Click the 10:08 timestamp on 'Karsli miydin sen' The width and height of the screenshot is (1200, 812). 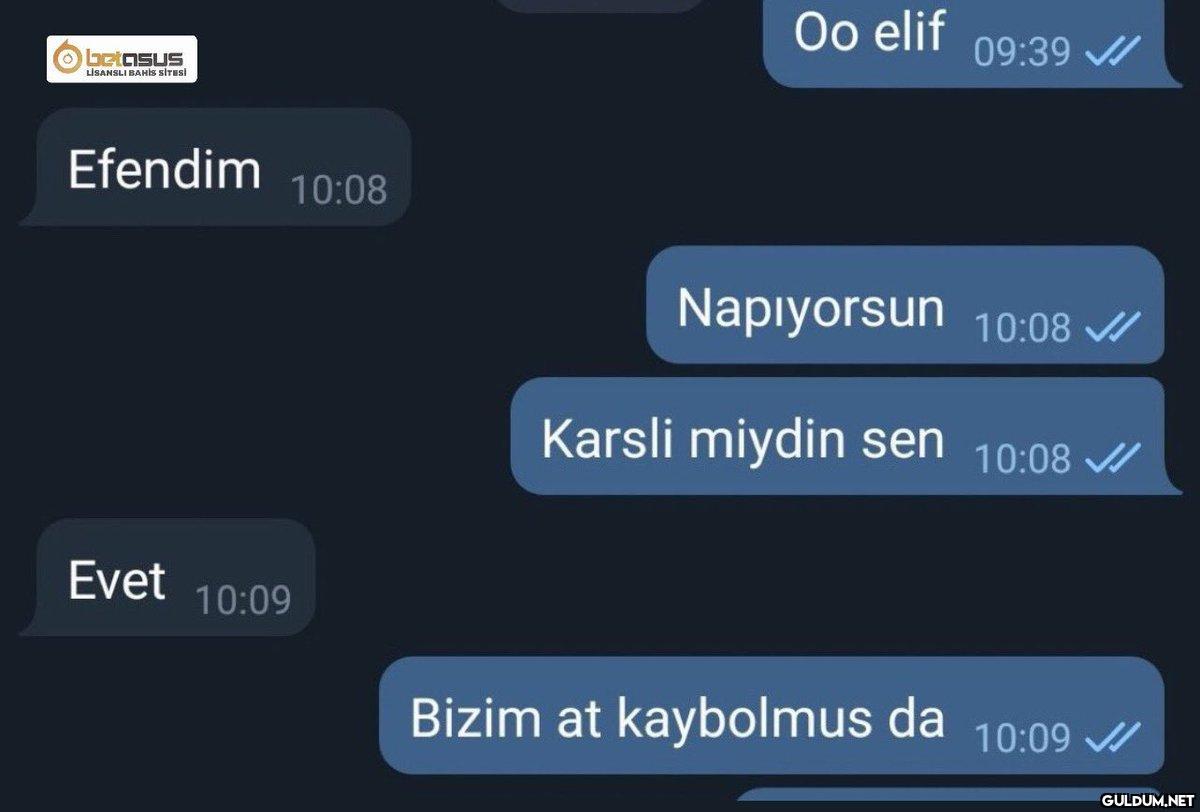[1022, 459]
